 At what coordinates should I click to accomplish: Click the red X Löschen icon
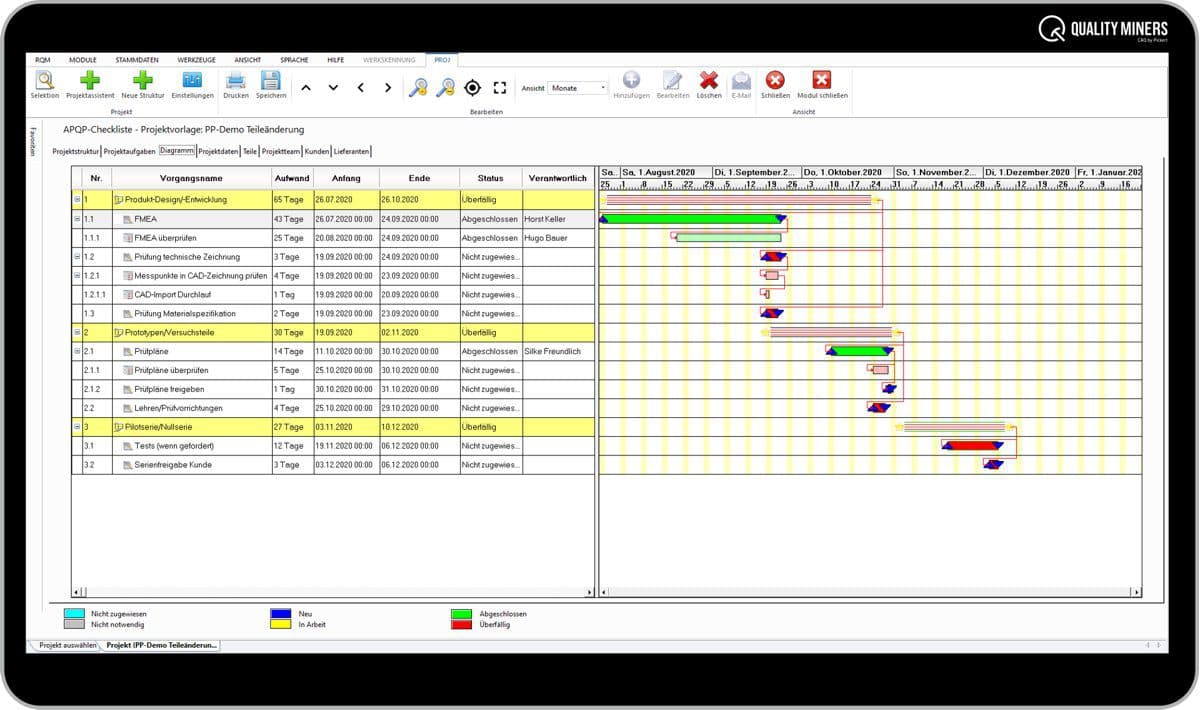pos(709,81)
